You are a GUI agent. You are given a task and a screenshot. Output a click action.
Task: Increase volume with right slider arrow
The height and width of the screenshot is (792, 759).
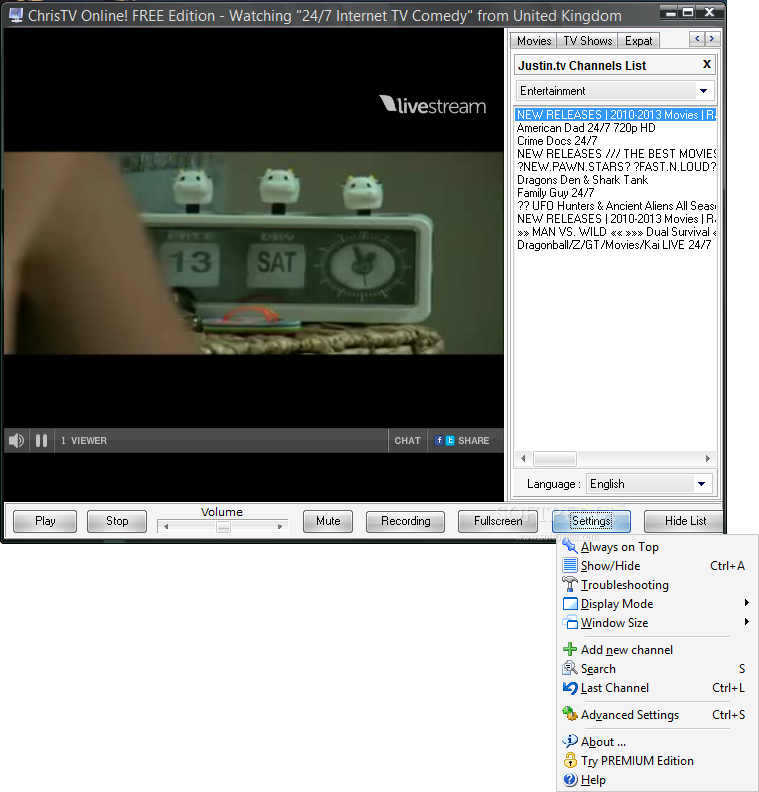click(x=280, y=527)
